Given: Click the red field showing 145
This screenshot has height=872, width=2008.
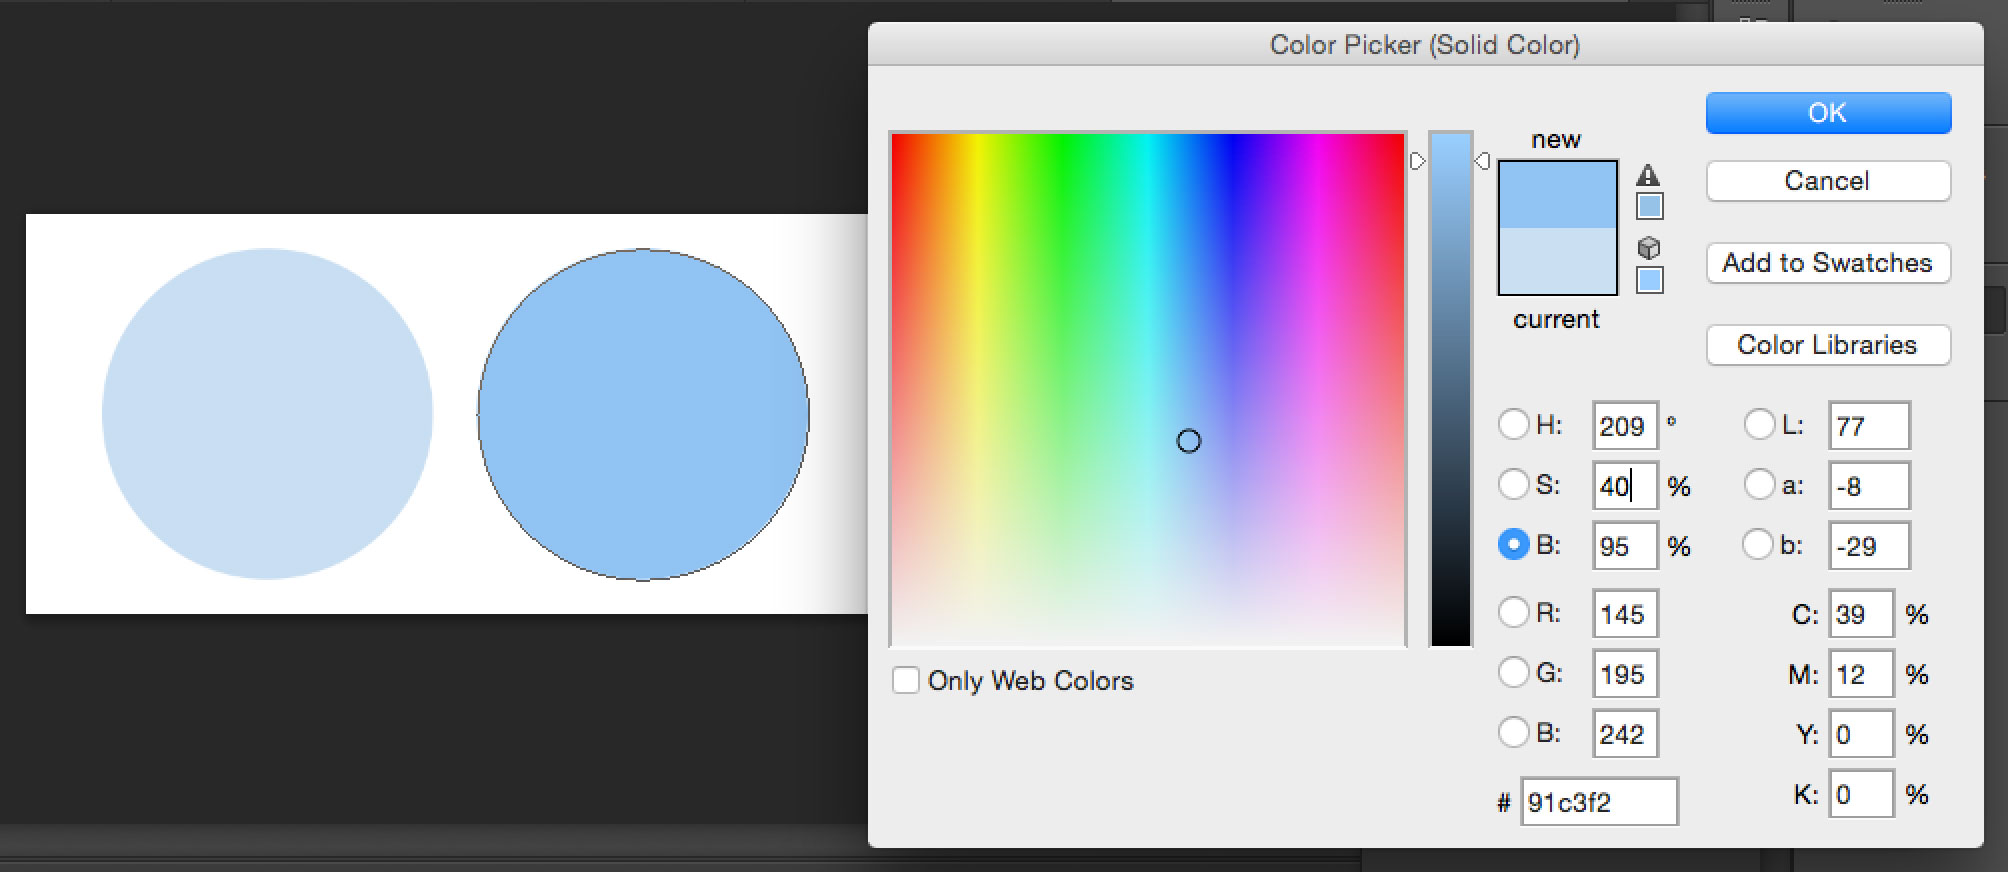Looking at the screenshot, I should (x=1625, y=614).
